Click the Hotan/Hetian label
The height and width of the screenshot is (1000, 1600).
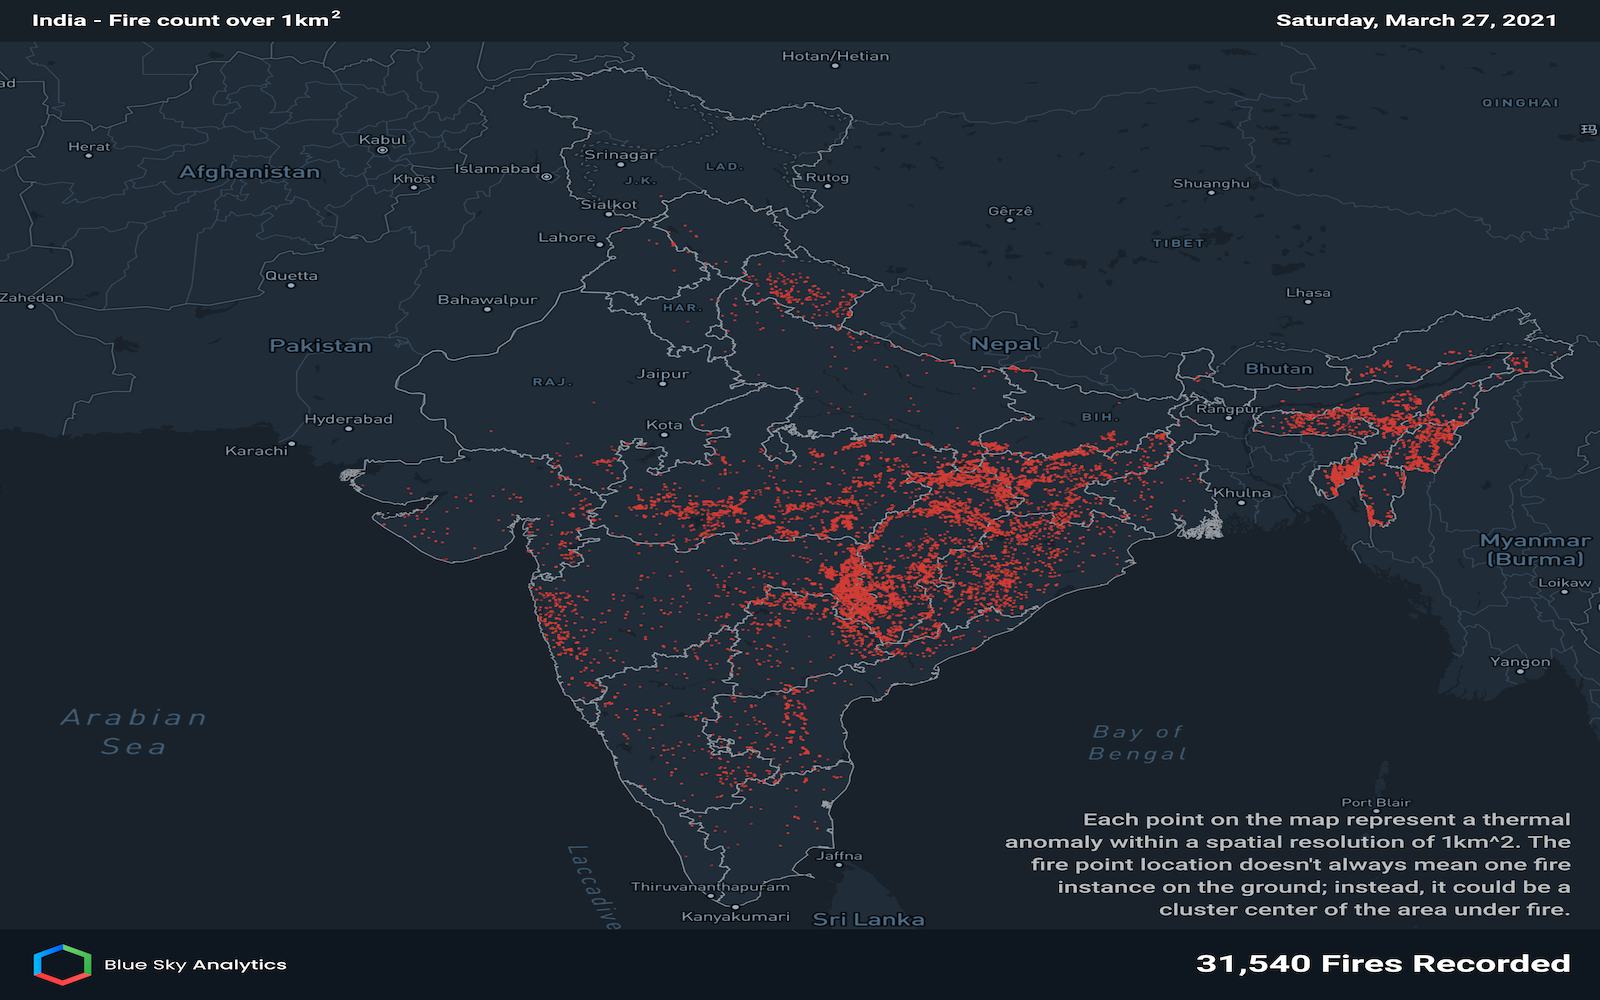835,56
